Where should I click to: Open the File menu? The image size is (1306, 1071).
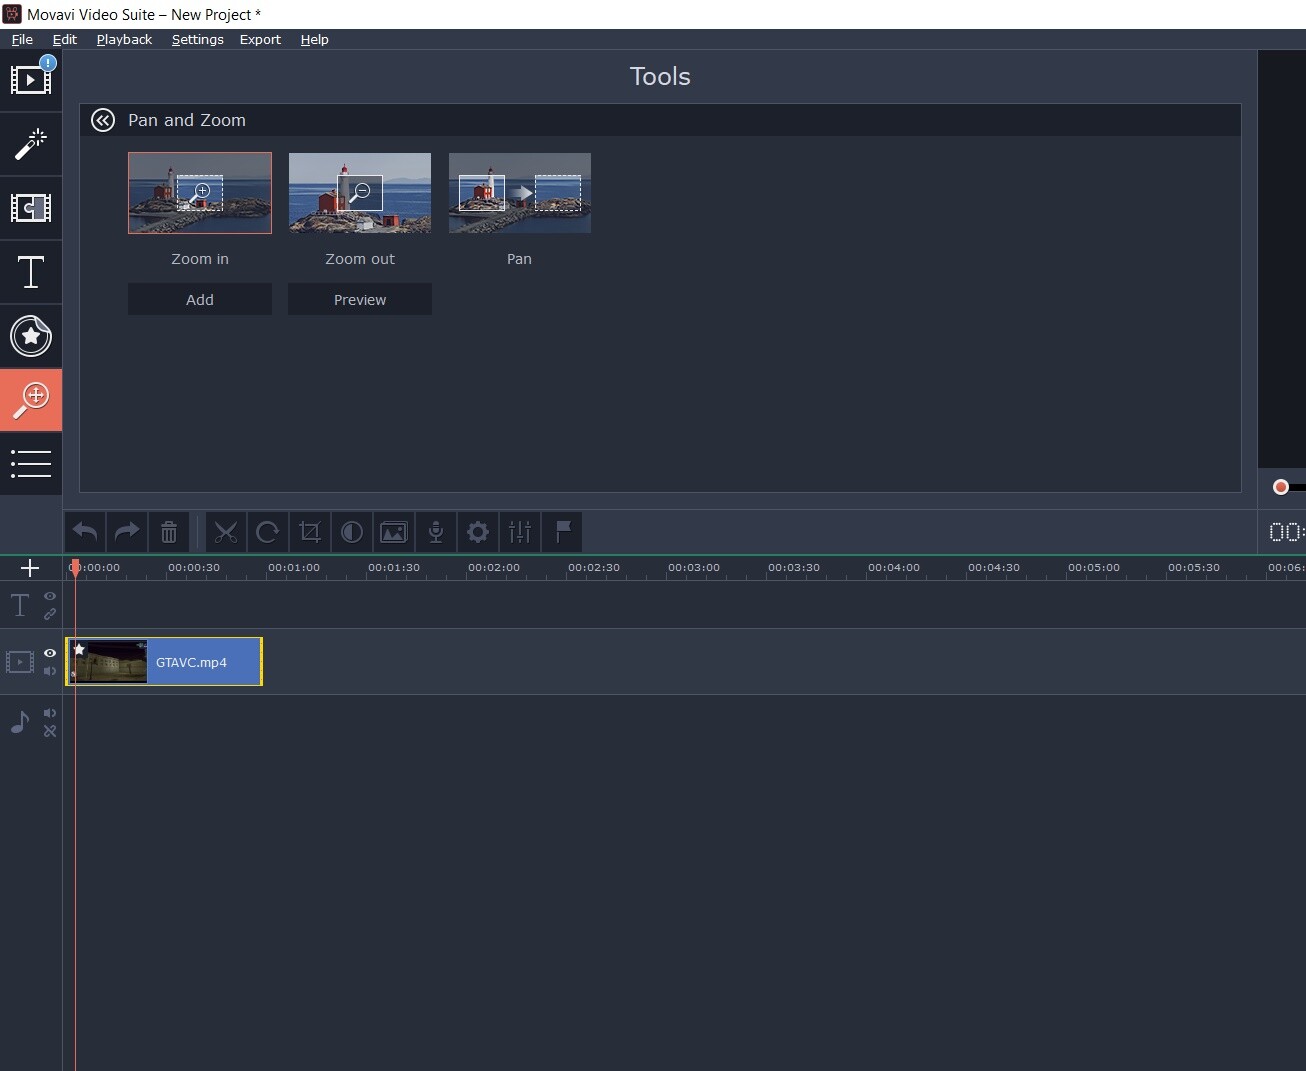tap(22, 39)
